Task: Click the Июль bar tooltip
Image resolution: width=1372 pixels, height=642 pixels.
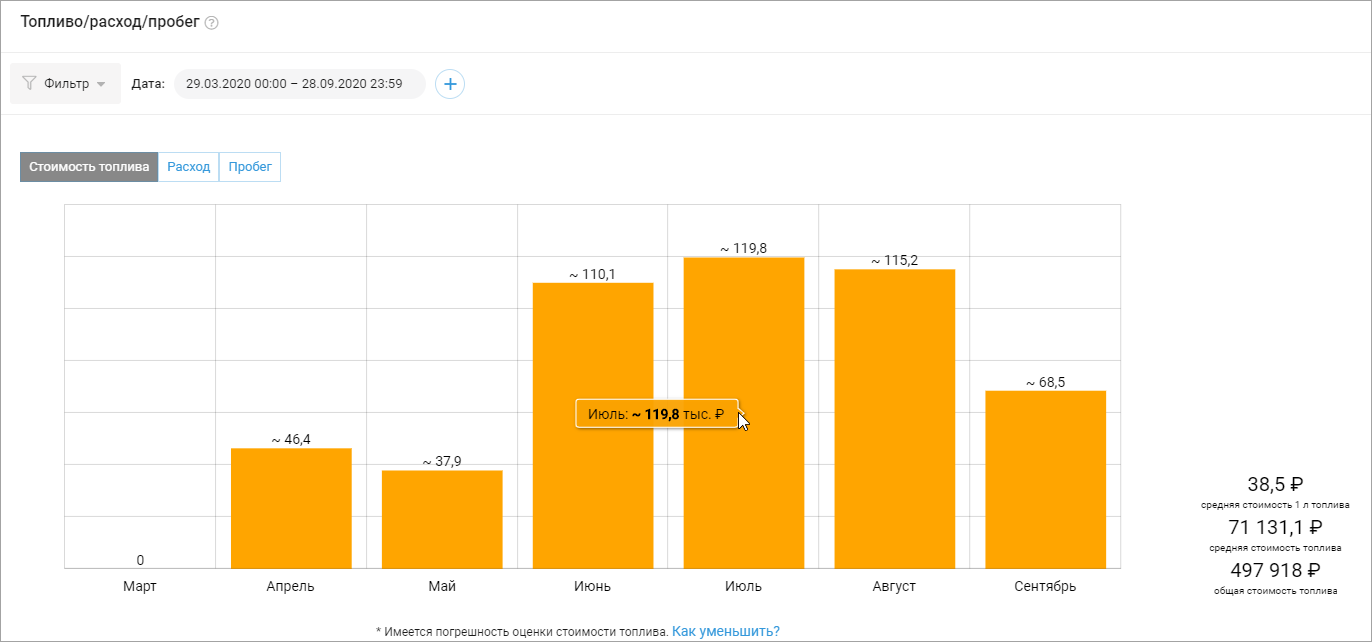Action: tap(657, 414)
